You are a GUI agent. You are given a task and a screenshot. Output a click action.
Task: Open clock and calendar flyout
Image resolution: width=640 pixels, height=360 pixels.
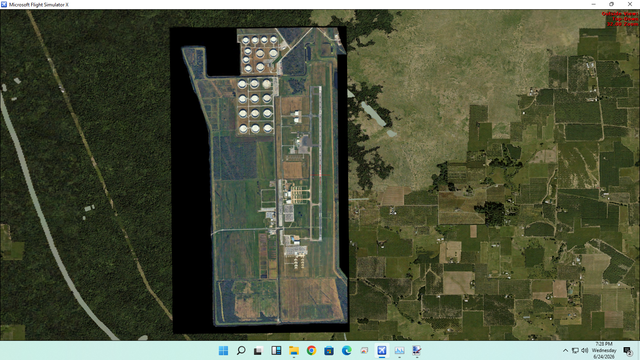click(604, 351)
